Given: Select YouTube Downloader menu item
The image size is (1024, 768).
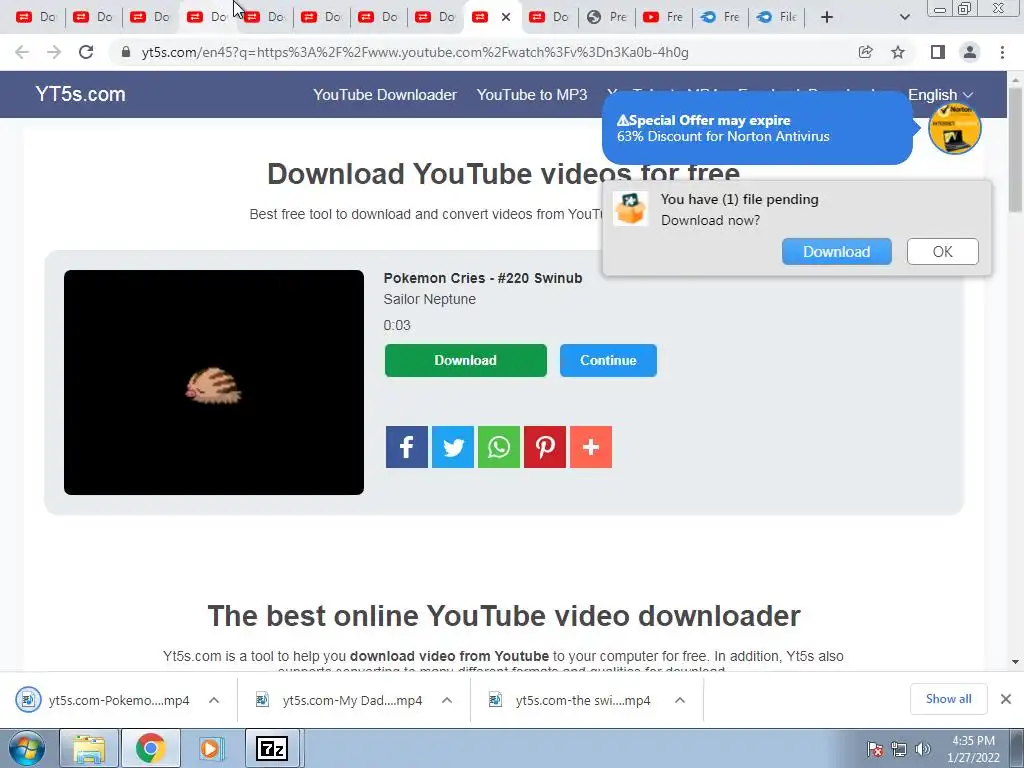Looking at the screenshot, I should point(385,95).
